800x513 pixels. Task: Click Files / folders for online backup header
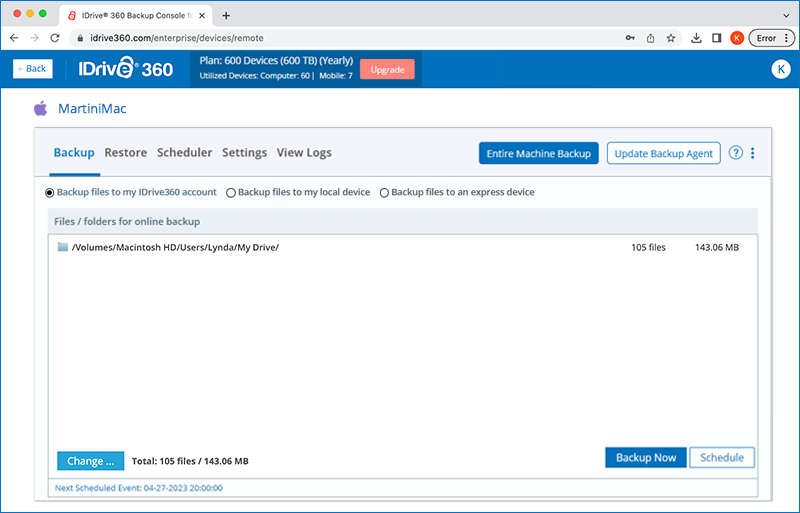pos(127,222)
